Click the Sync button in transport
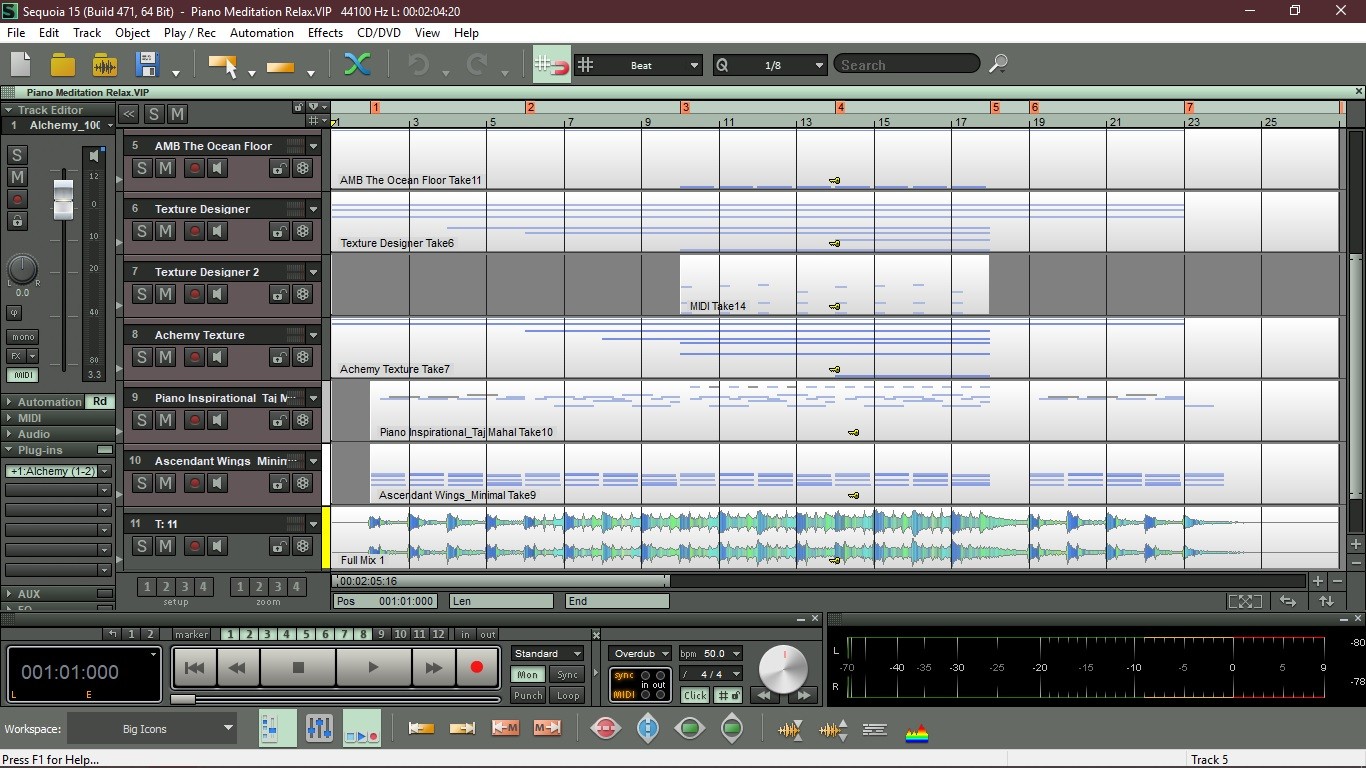Image resolution: width=1366 pixels, height=768 pixels. click(x=568, y=675)
